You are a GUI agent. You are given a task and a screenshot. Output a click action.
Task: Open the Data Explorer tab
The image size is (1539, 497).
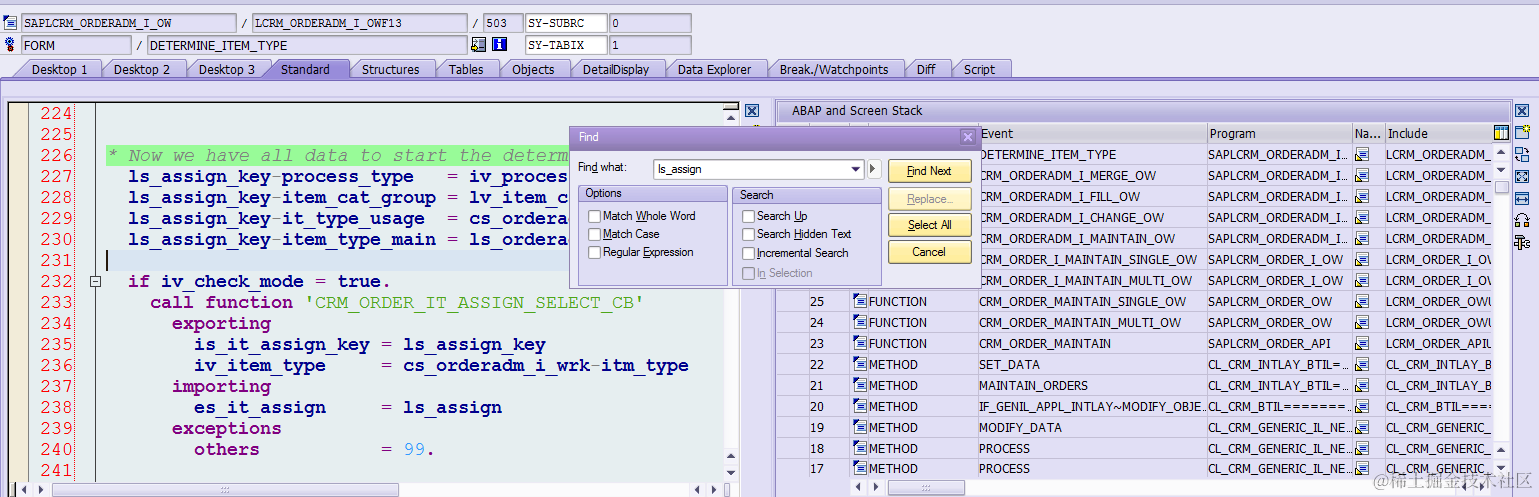714,69
